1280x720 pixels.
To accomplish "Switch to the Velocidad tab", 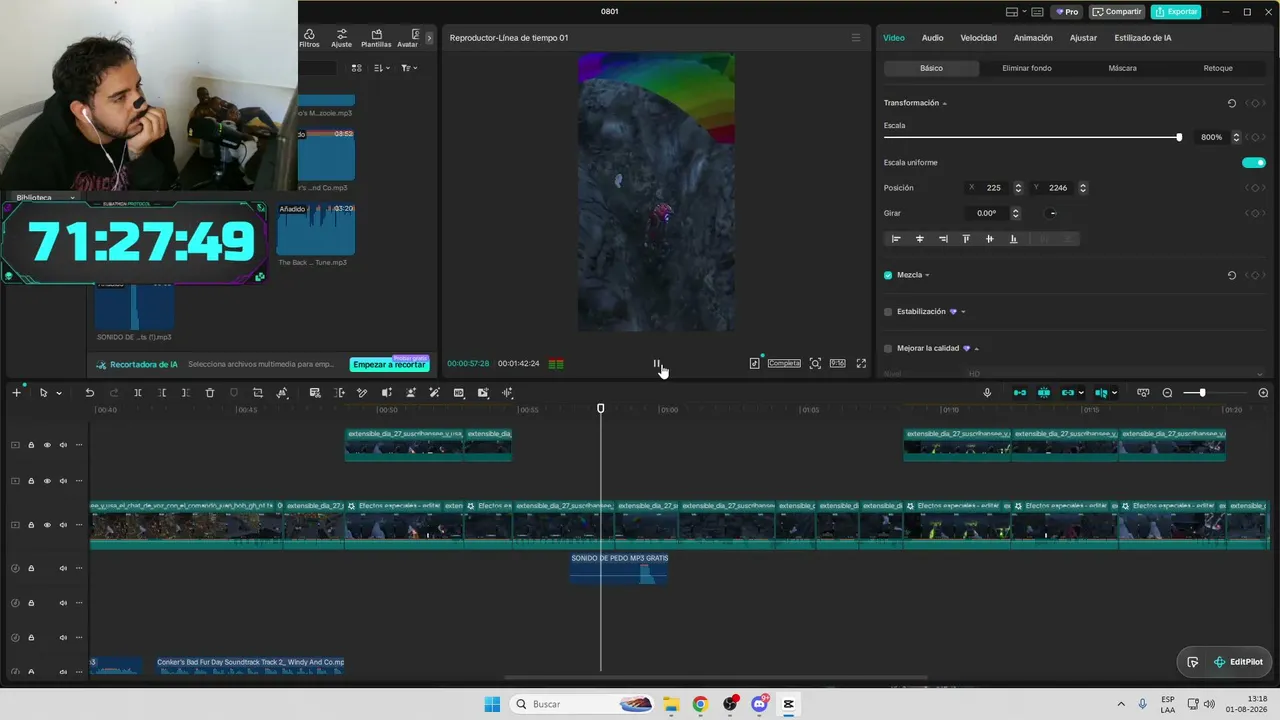I will coord(978,38).
